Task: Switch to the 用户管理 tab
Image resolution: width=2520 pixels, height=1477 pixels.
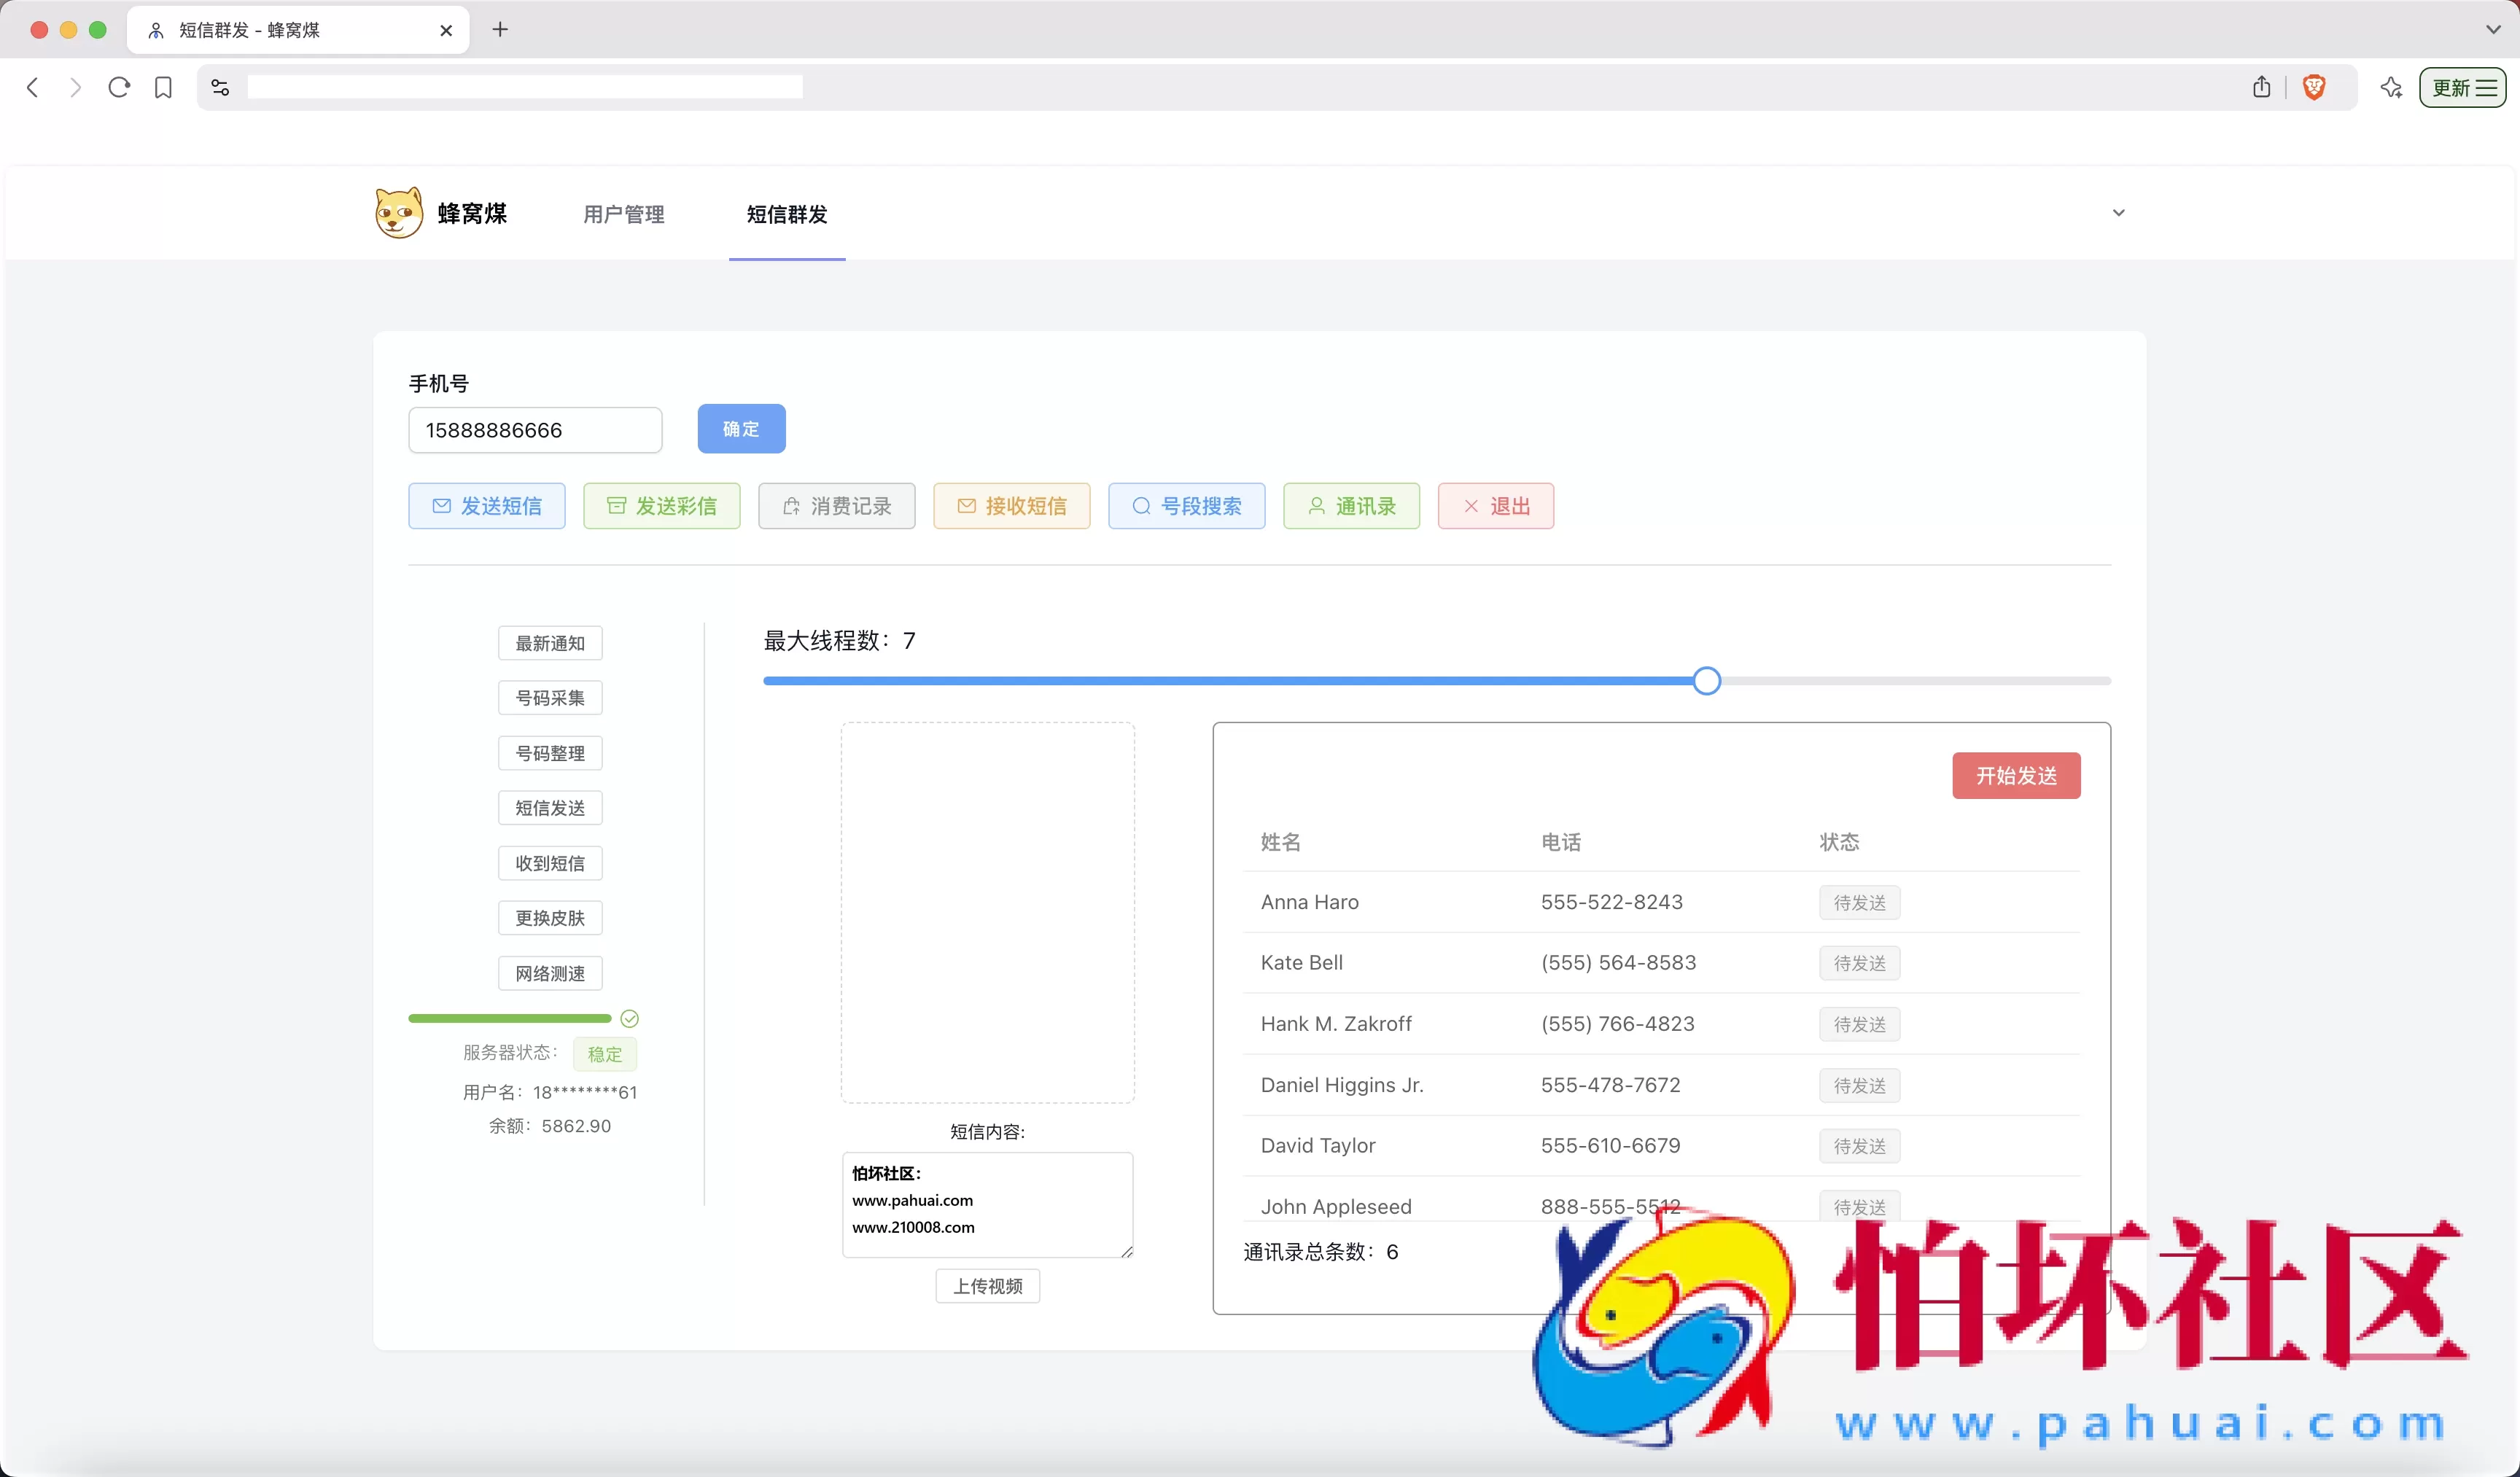Action: 623,213
